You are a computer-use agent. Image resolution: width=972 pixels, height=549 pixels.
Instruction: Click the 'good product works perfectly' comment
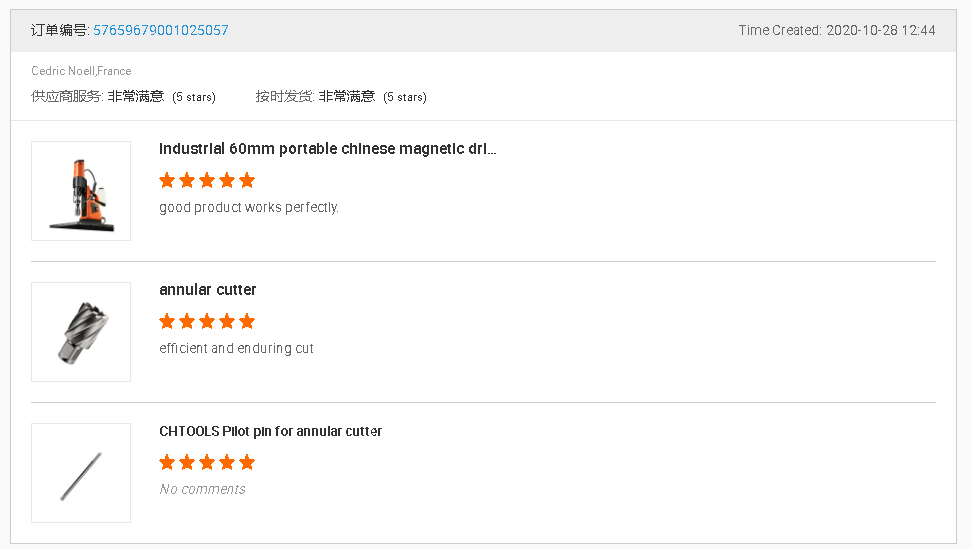tap(249, 208)
